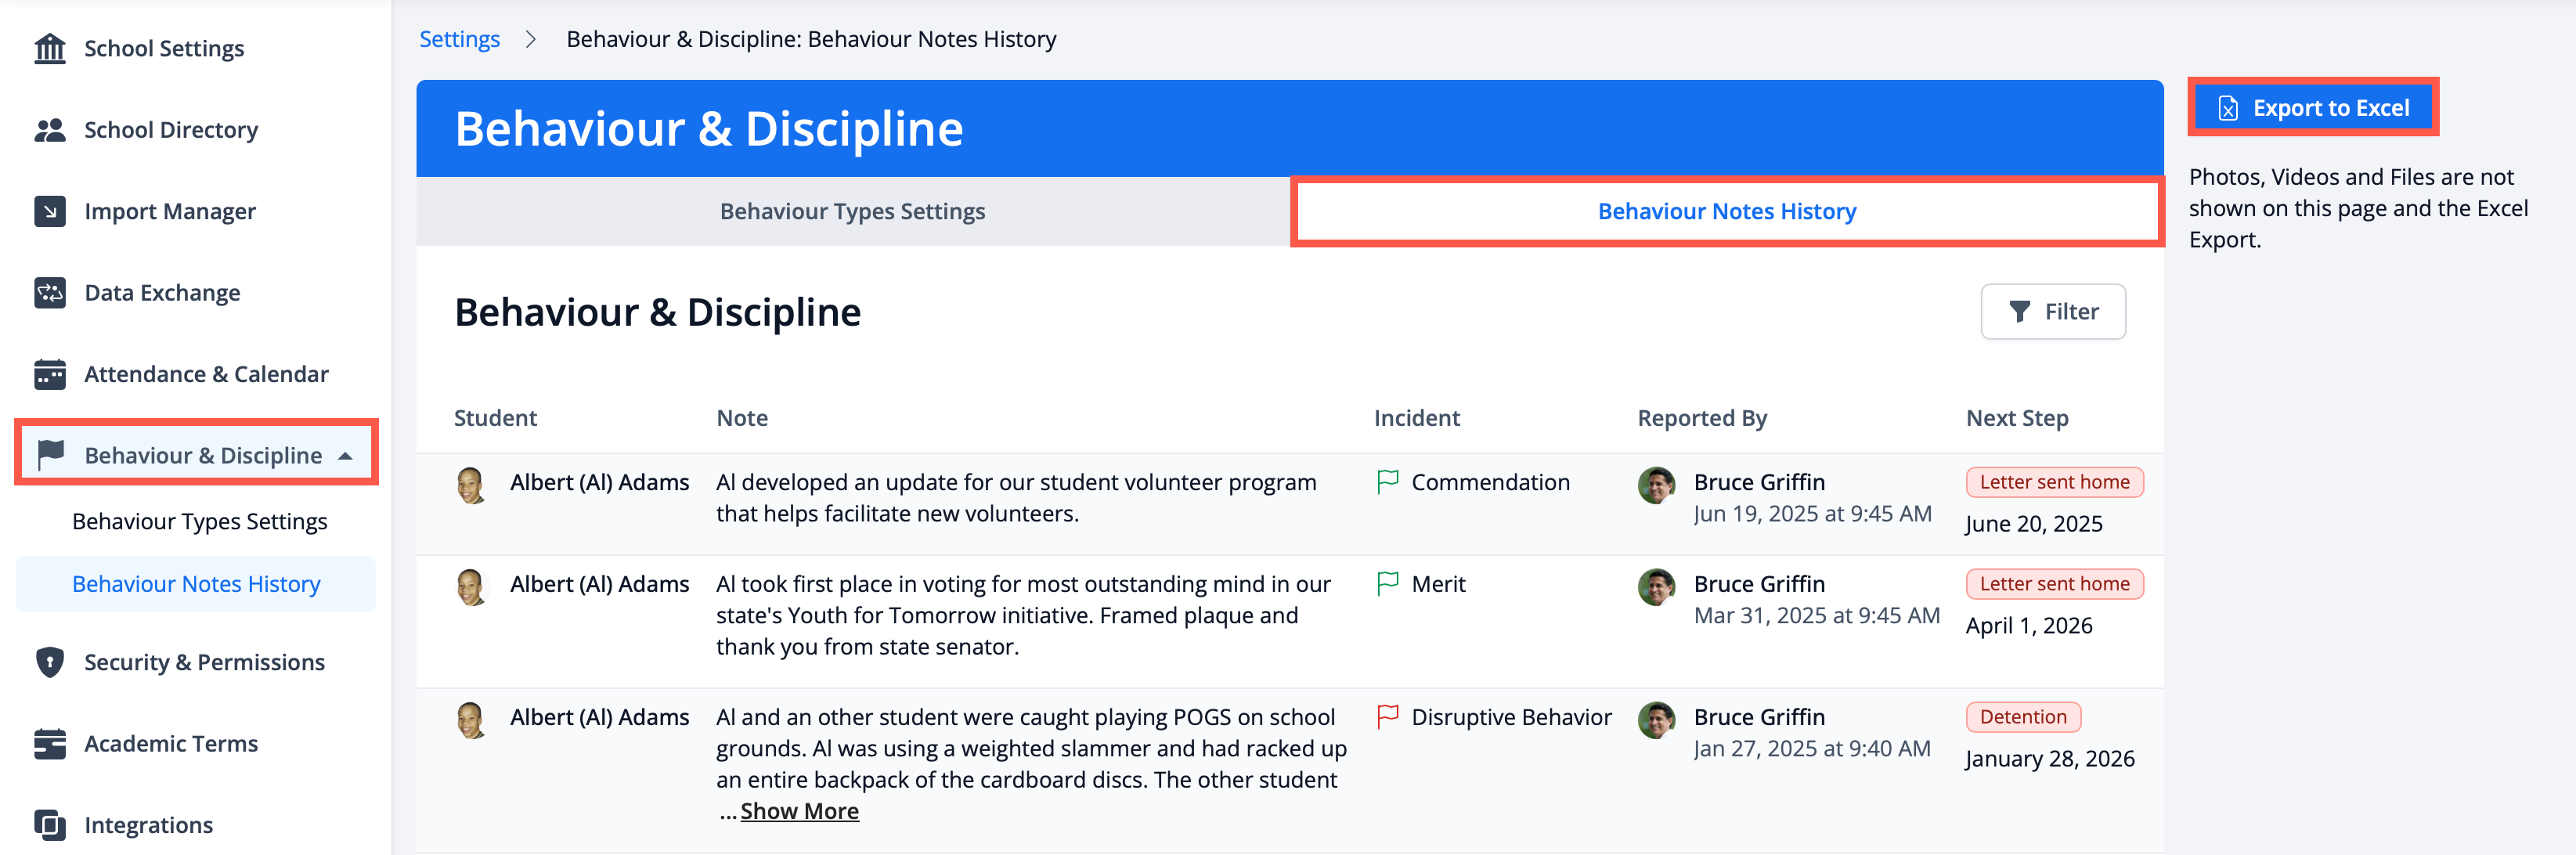
Task: Select the Behaviour Notes History tab
Action: [1726, 211]
